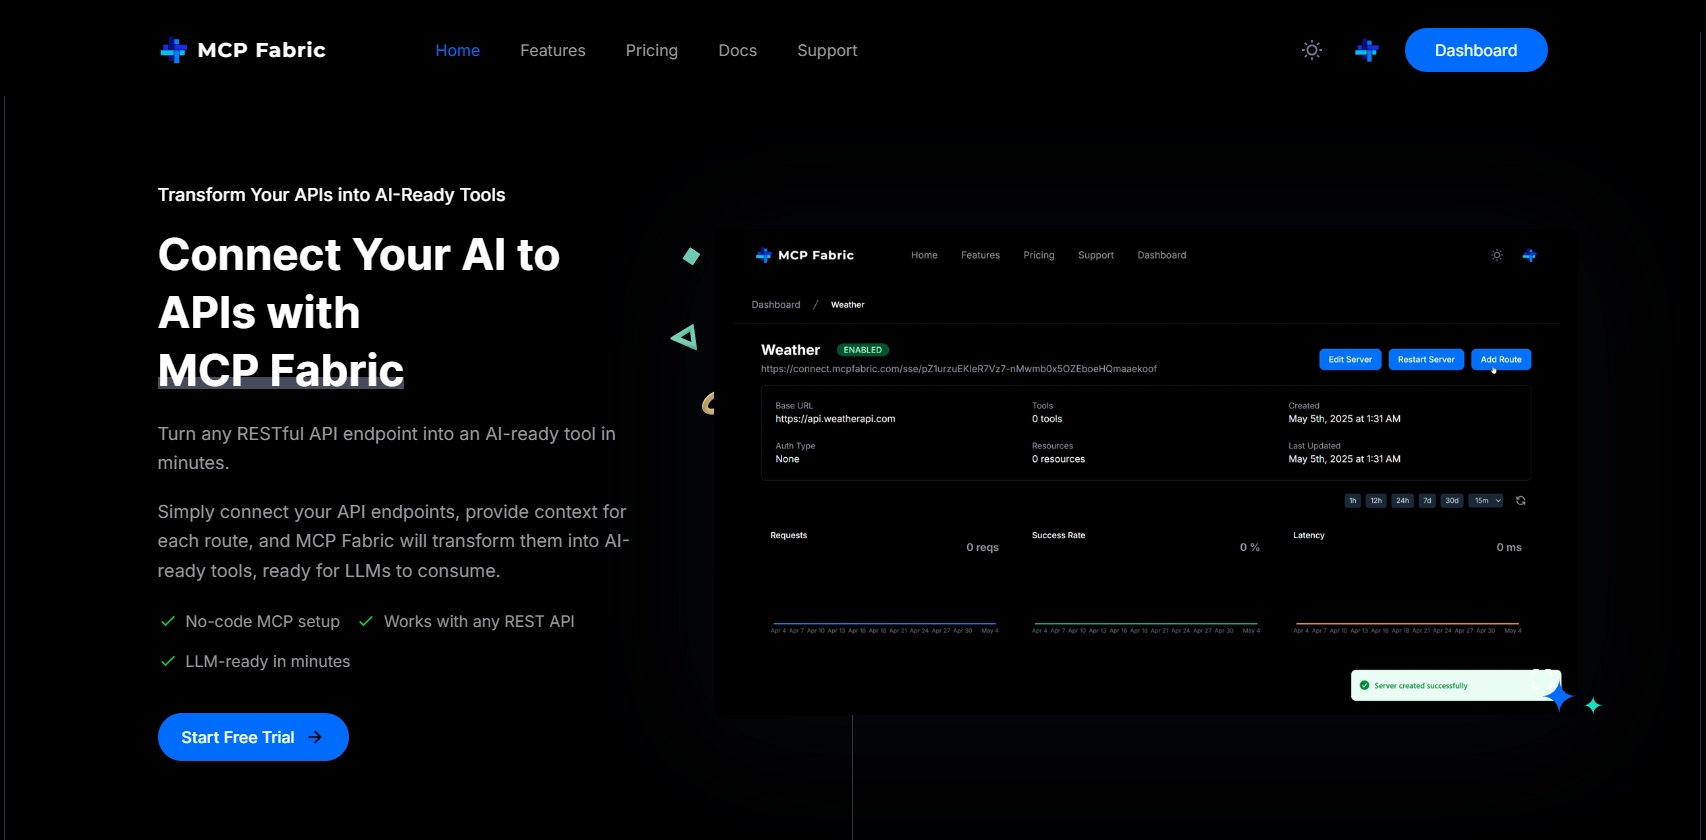Click the MCP Fabric logo inside preview screenshot
The width and height of the screenshot is (1706, 840).
[805, 255]
